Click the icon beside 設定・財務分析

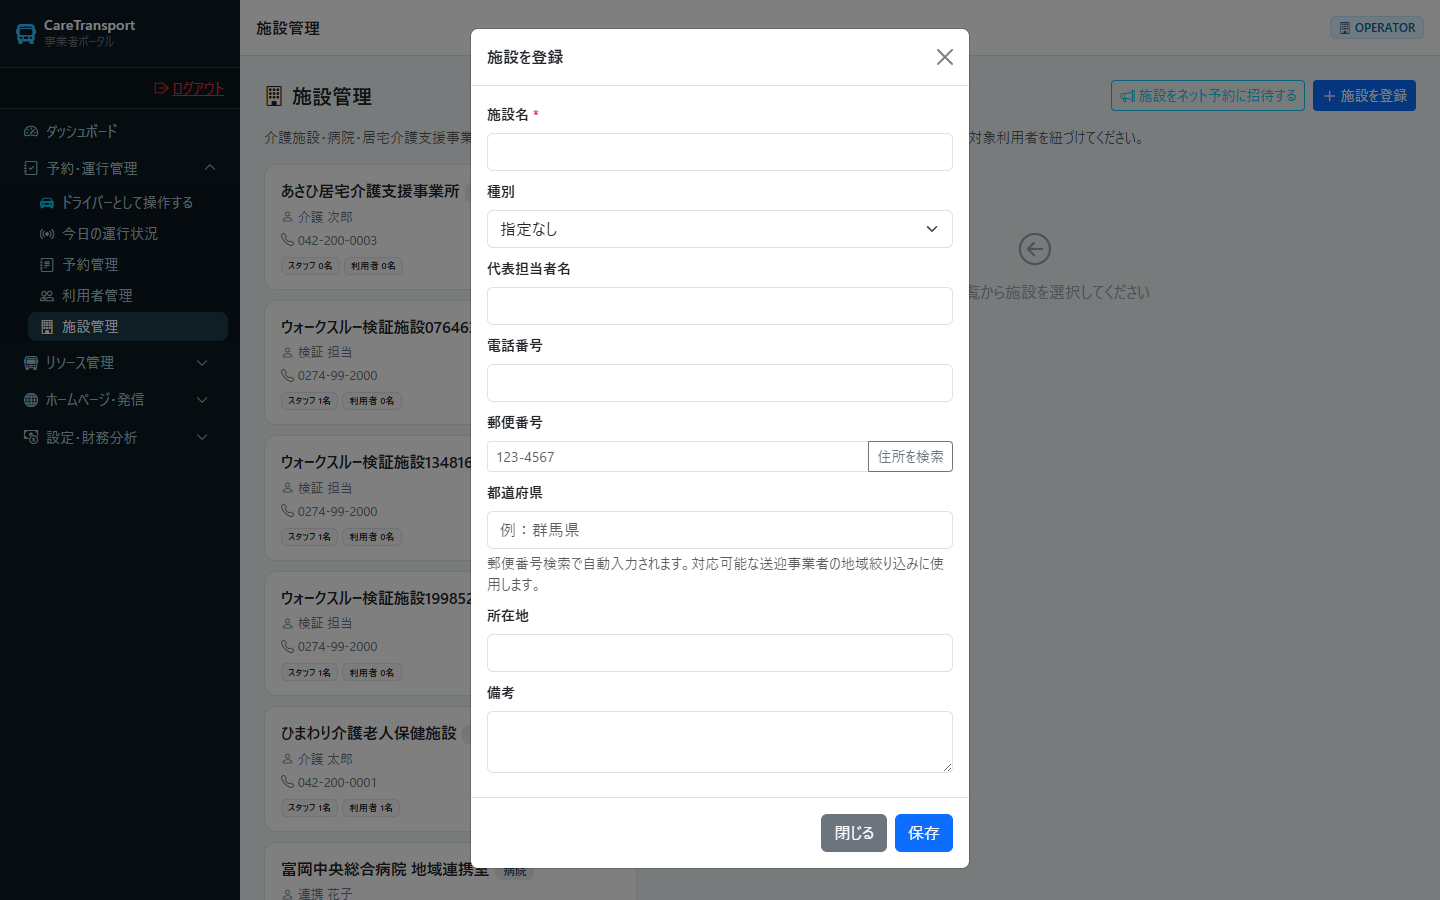[31, 437]
